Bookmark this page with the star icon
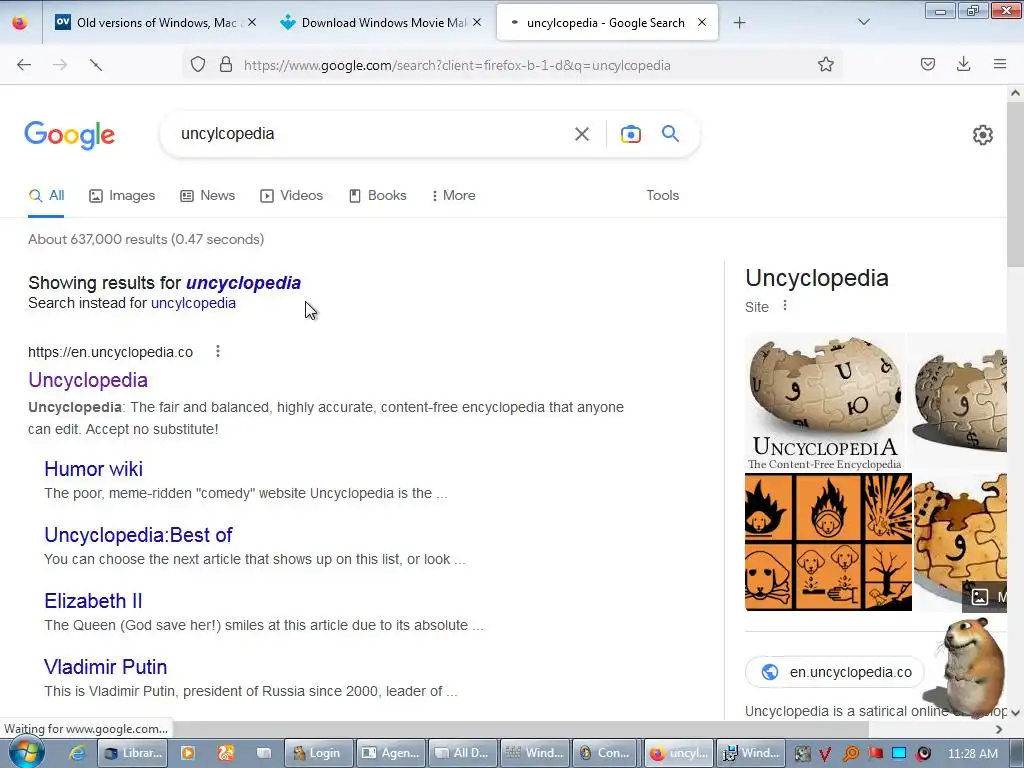 pos(825,65)
